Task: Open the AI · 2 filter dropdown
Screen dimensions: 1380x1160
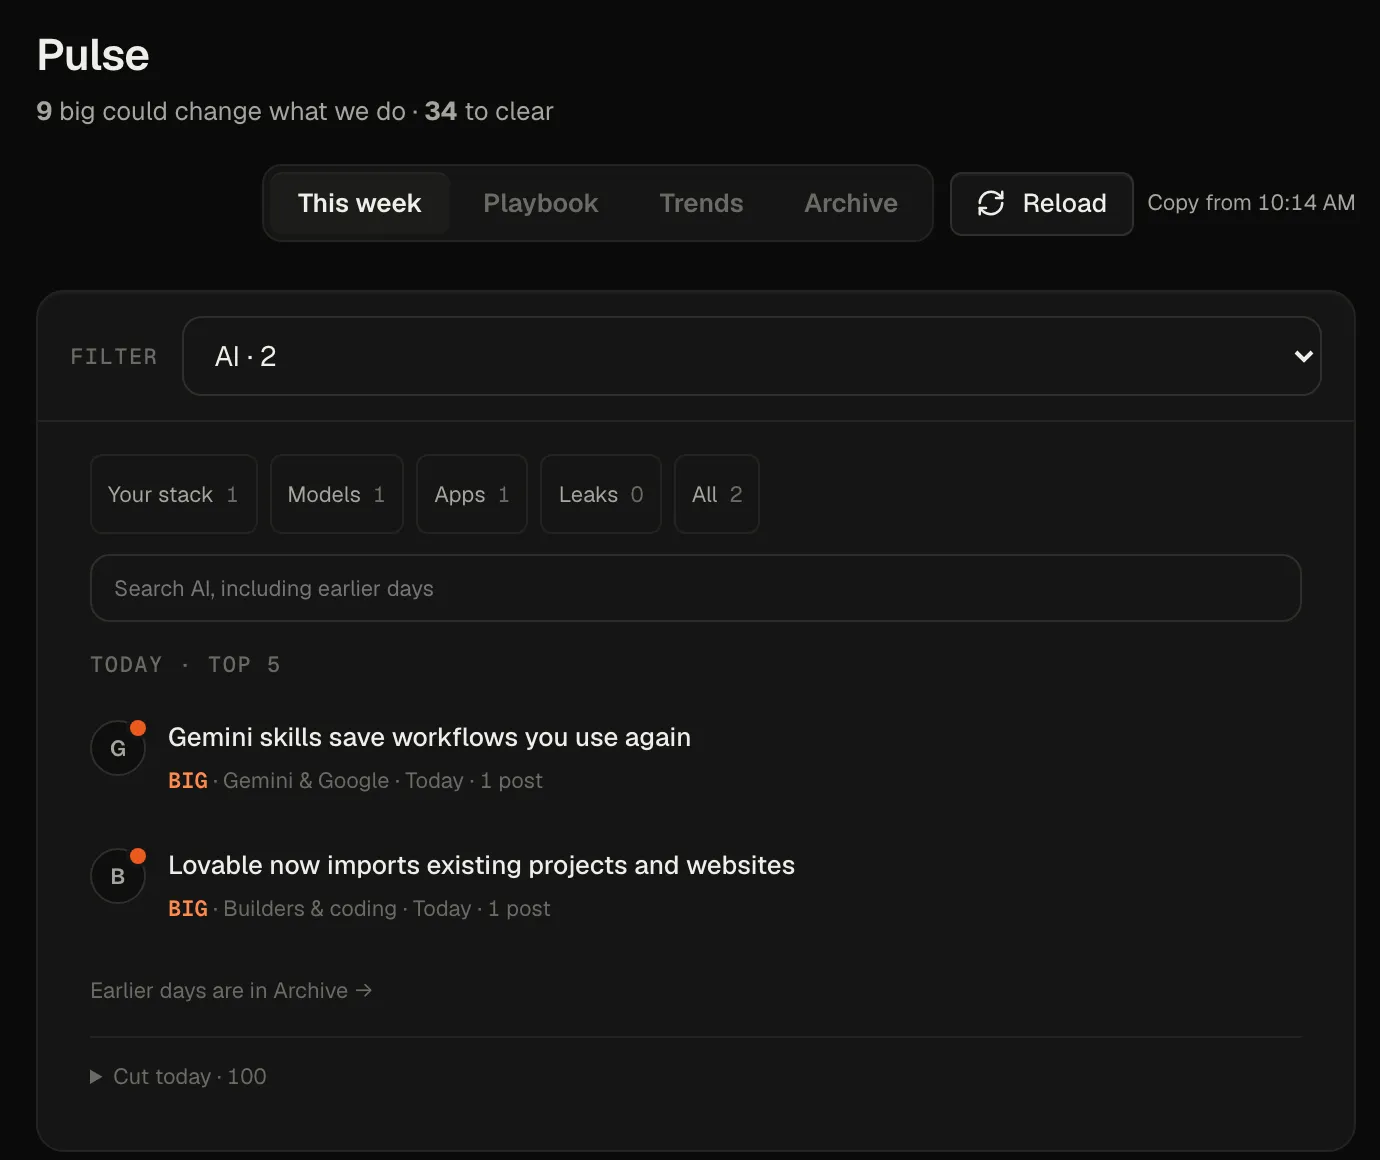Action: pos(752,356)
